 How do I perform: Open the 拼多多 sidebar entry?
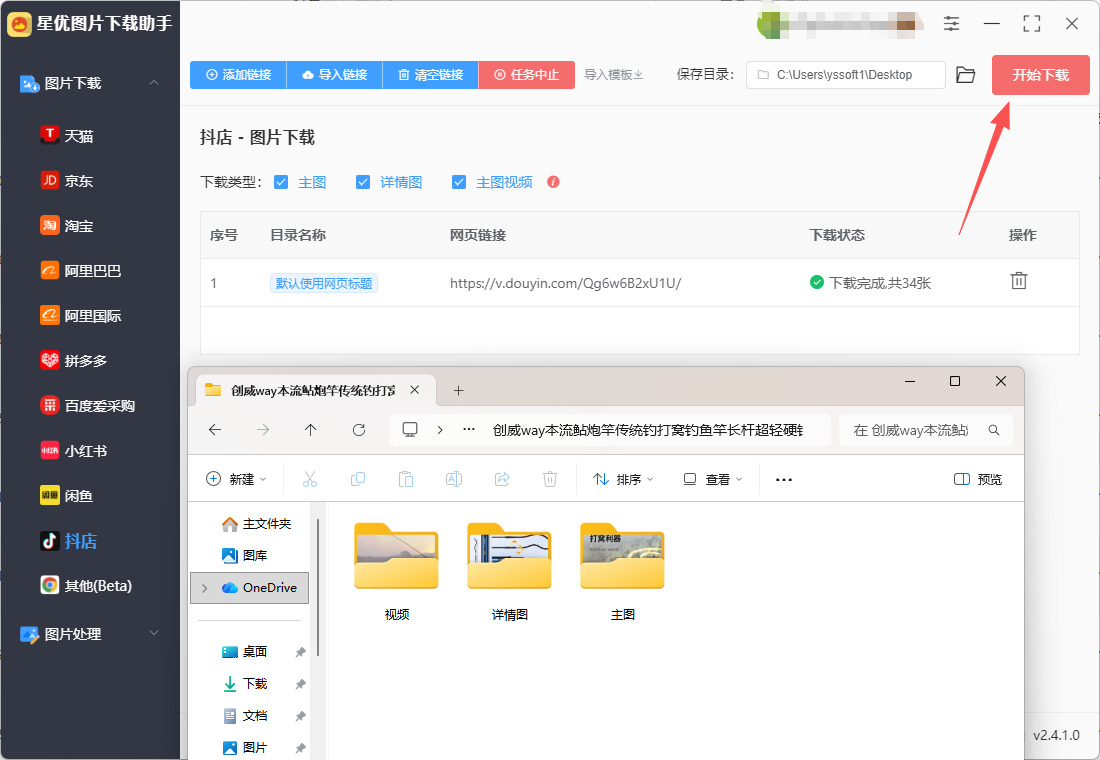tap(74, 360)
